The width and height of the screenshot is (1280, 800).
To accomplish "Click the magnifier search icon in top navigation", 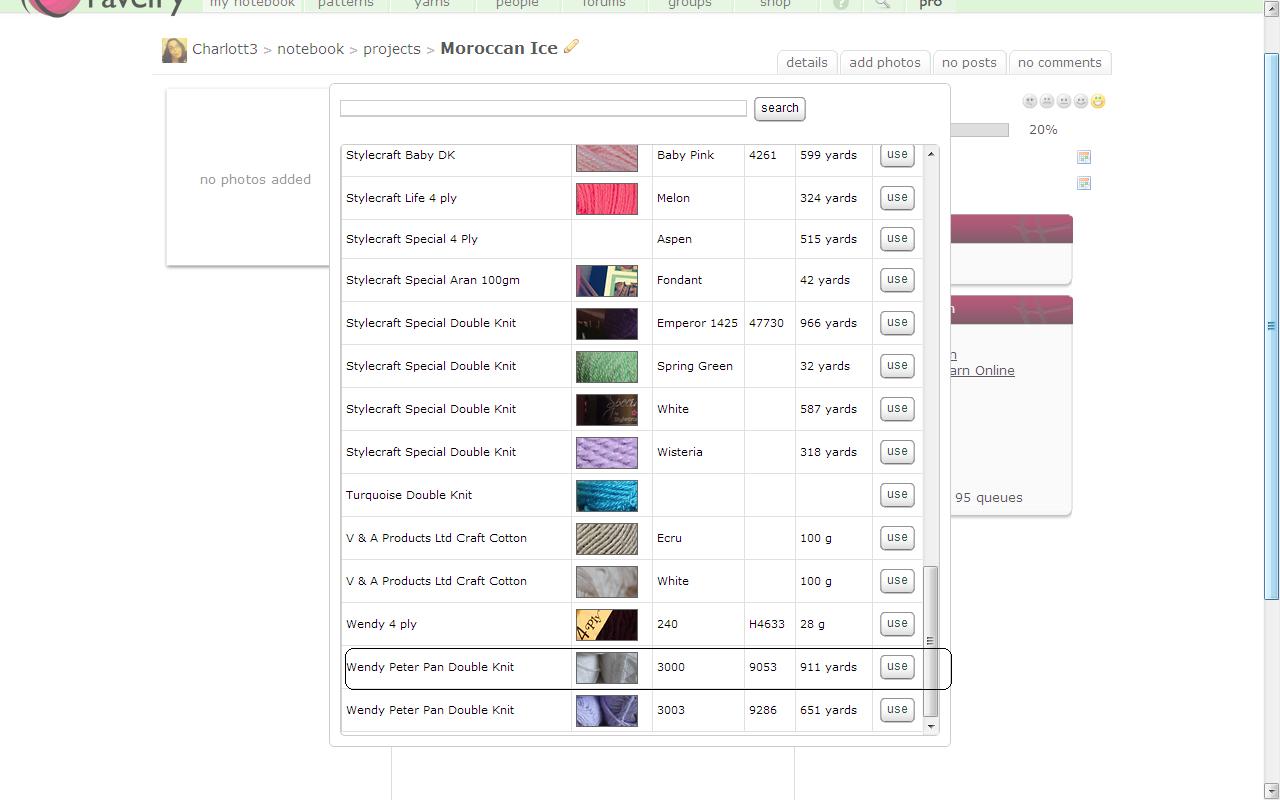I will click(882, 4).
